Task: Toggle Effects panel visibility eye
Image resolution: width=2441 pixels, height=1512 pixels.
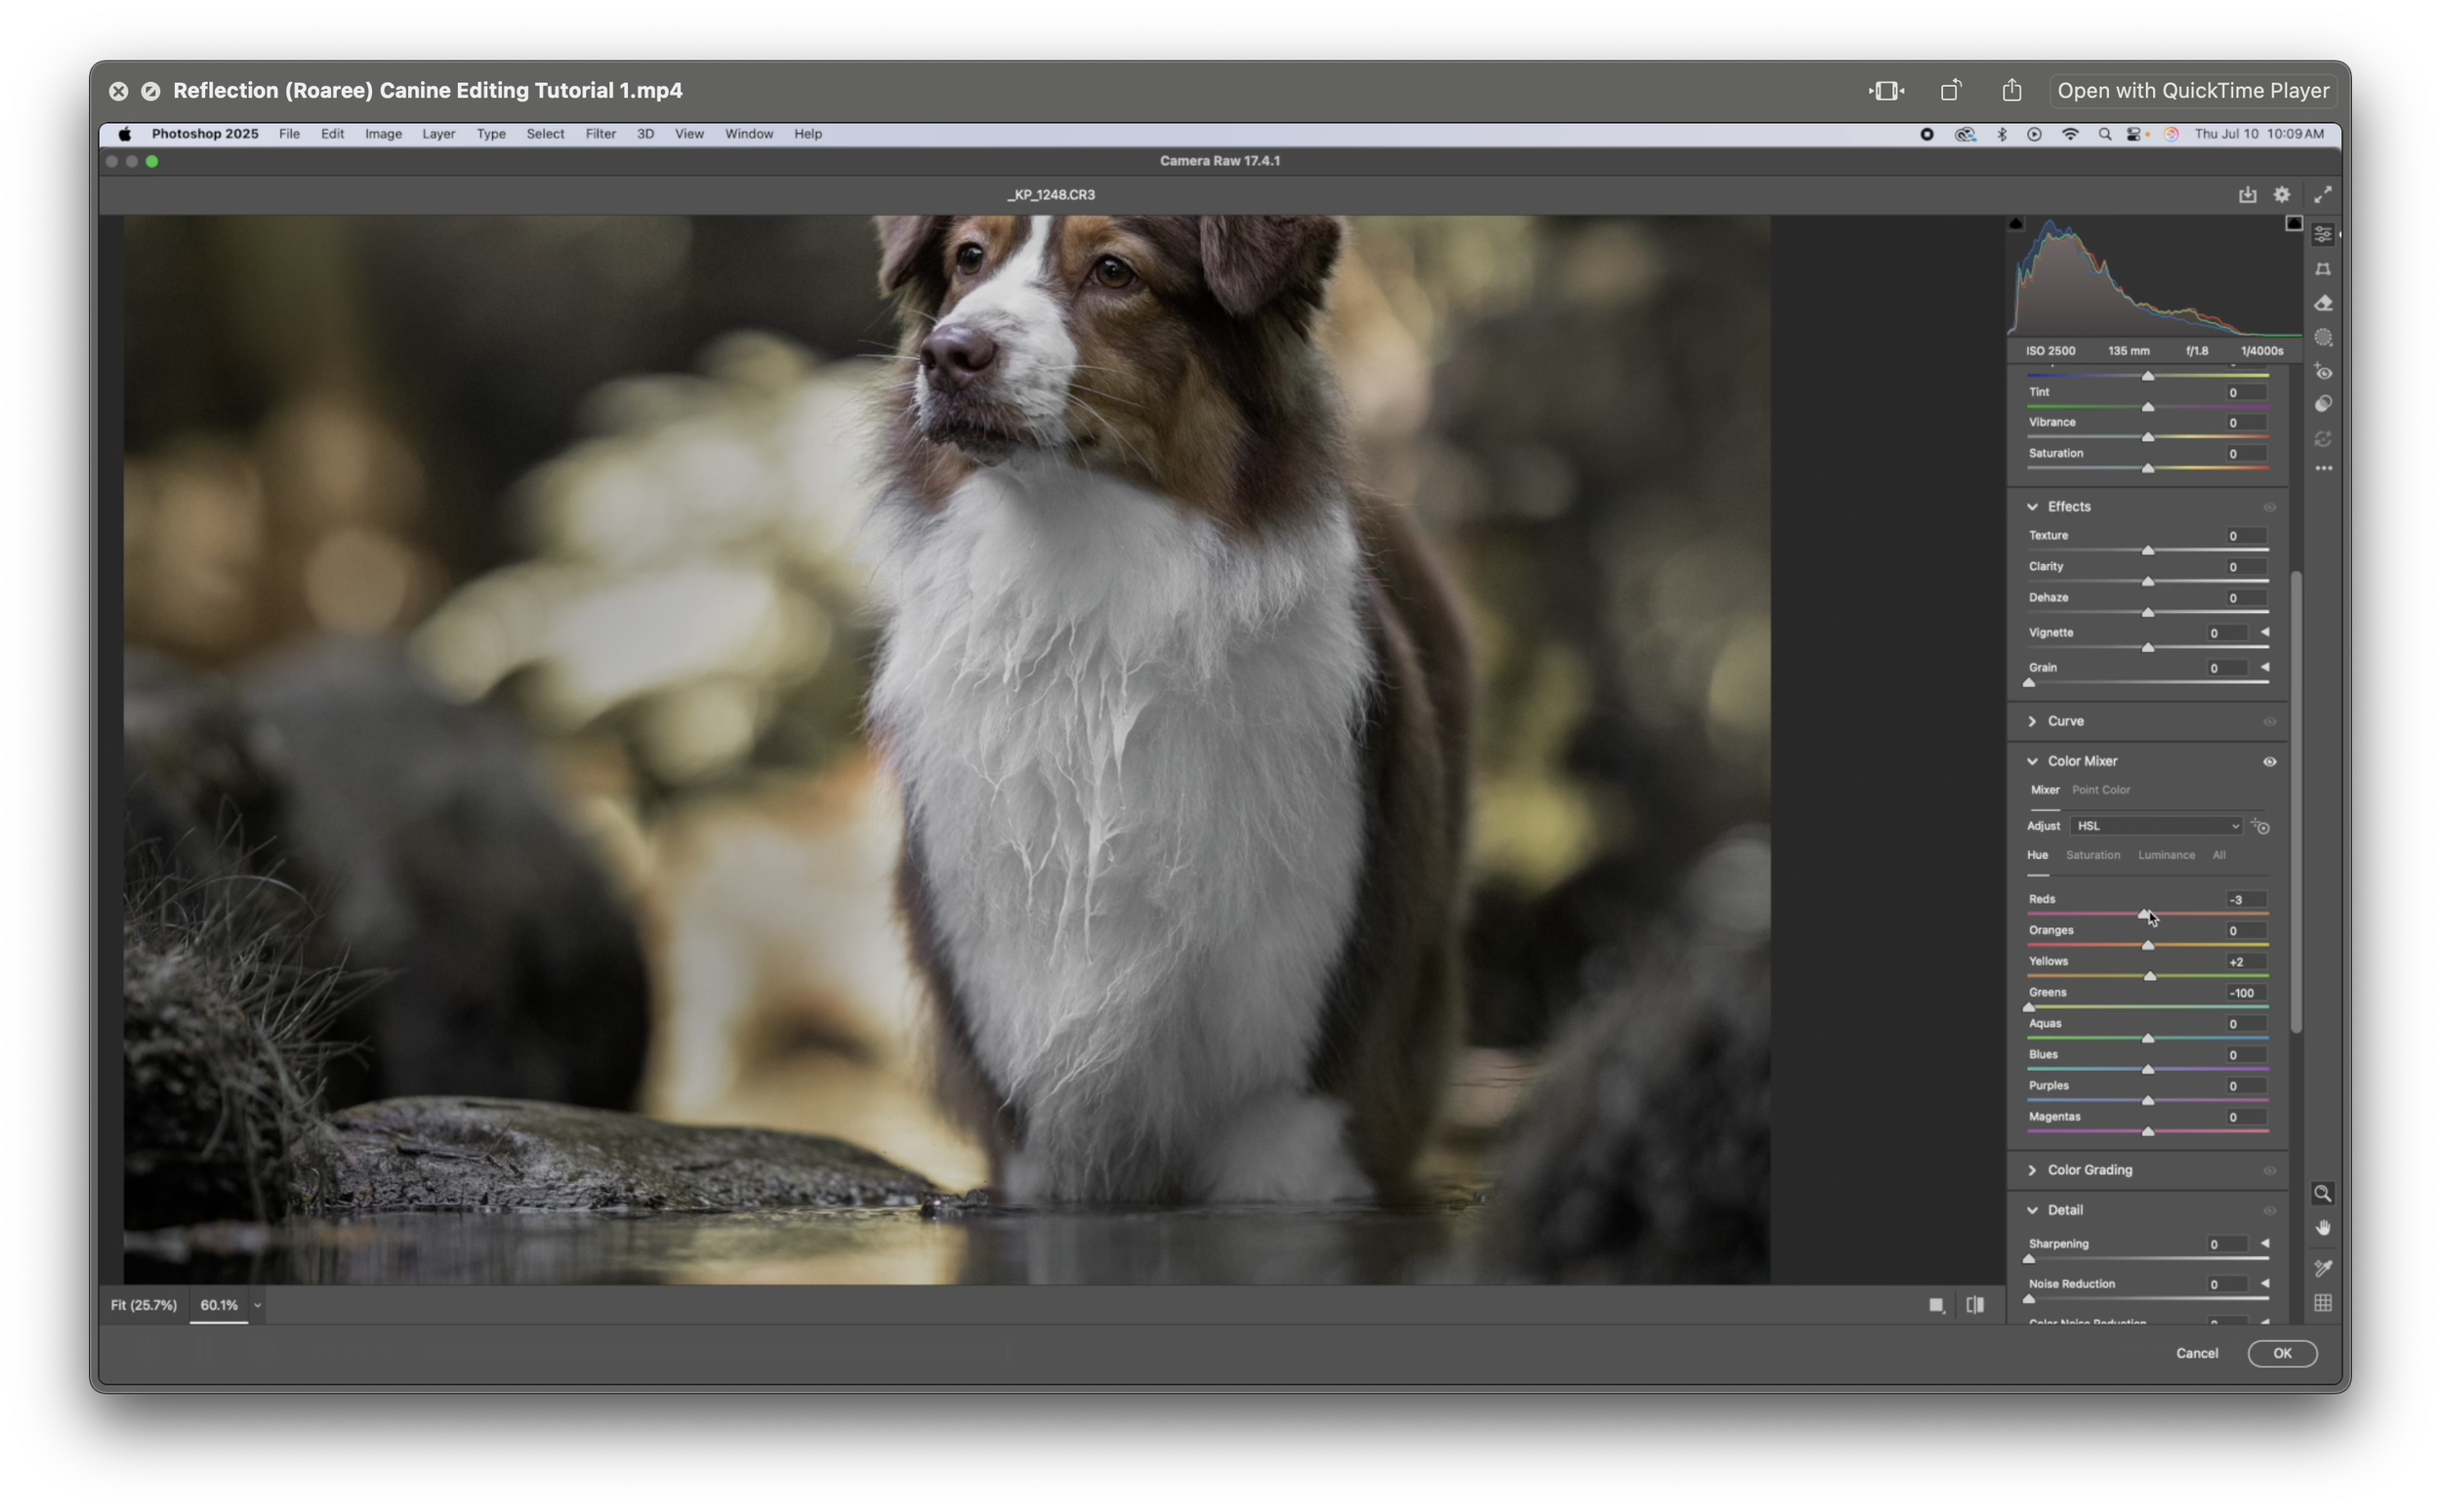Action: click(2269, 507)
